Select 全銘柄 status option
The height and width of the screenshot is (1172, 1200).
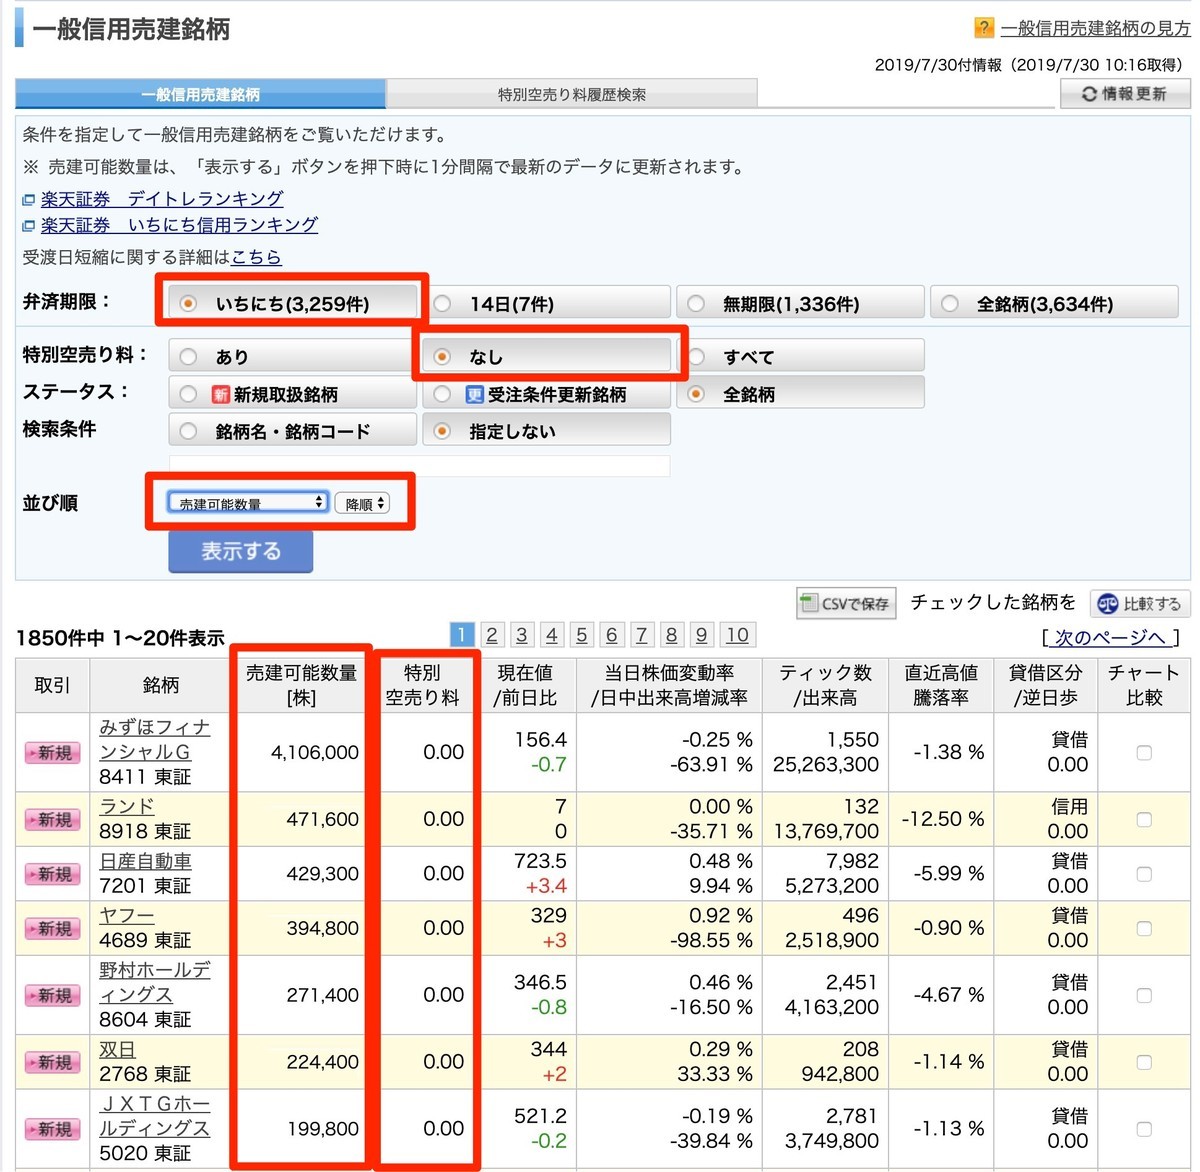[x=800, y=394]
